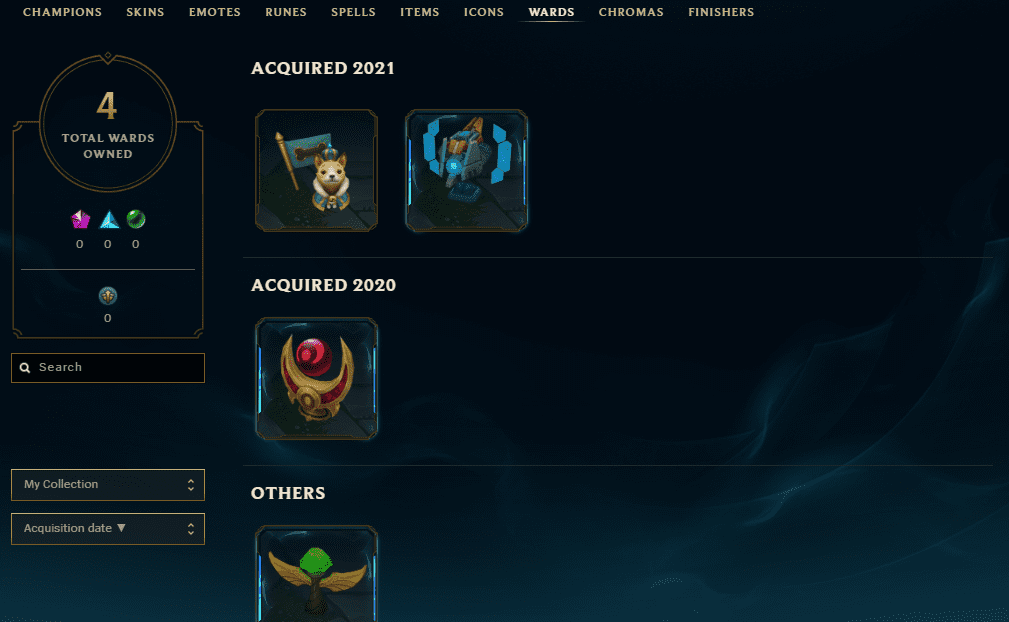Open the Chromas tab

(631, 12)
